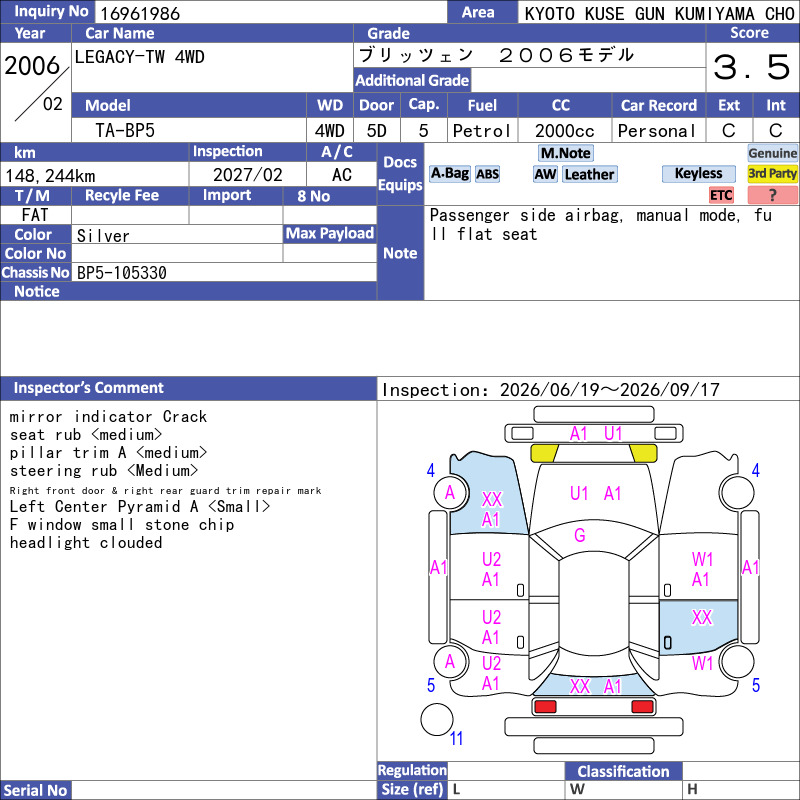Click the M.Note docs badge
The height and width of the screenshot is (800, 800).
pos(565,153)
